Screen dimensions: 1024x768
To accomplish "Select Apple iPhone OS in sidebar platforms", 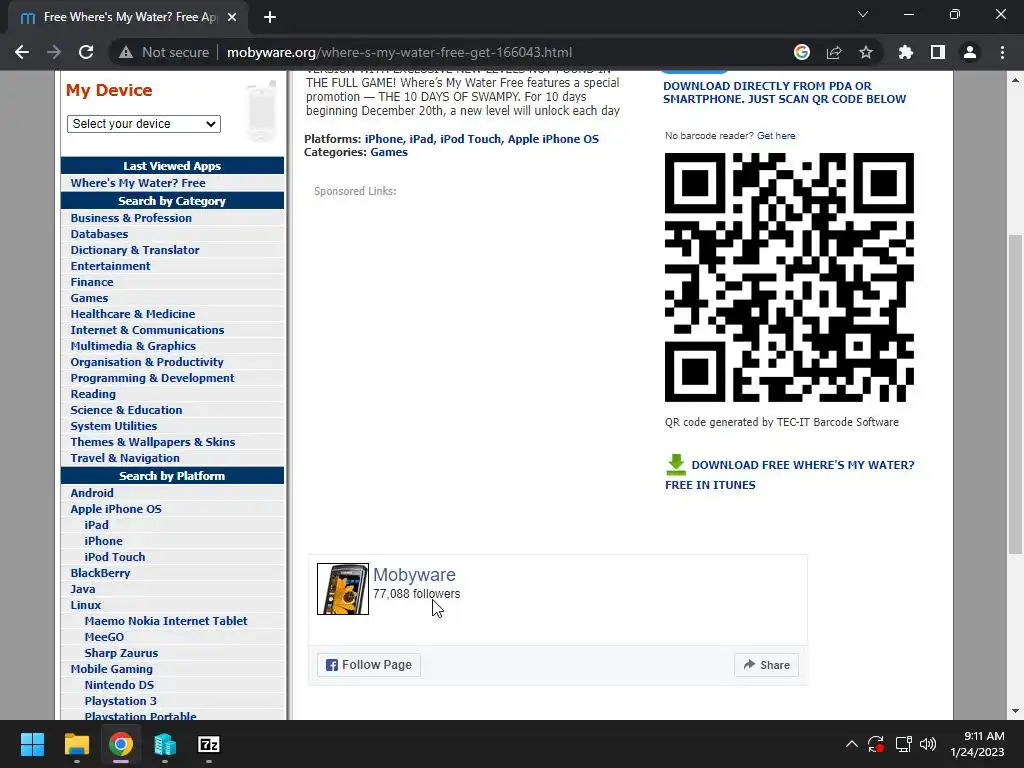I will [x=116, y=509].
